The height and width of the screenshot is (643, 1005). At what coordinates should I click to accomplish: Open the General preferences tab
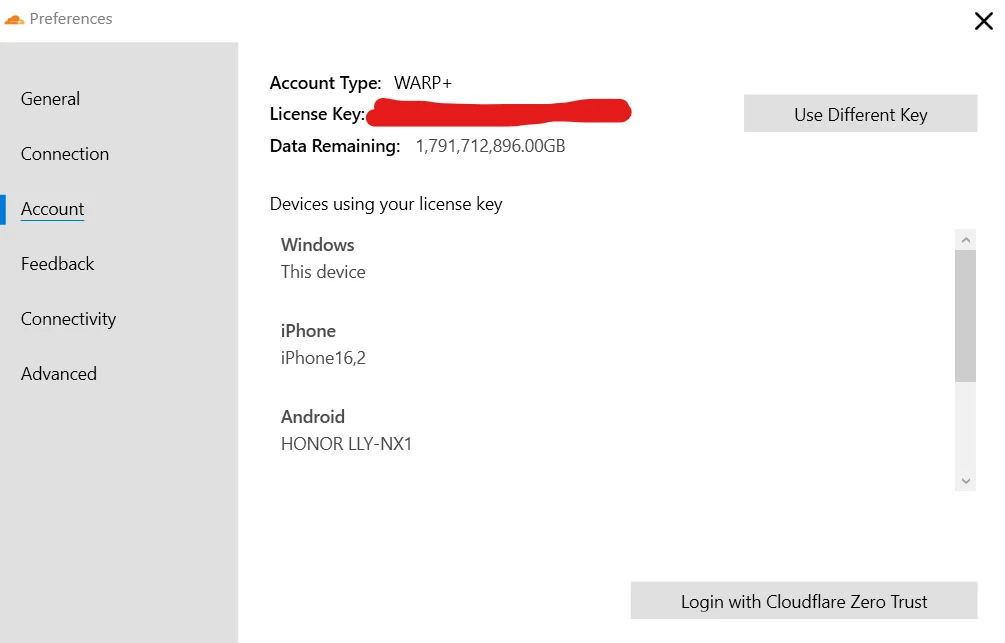50,99
